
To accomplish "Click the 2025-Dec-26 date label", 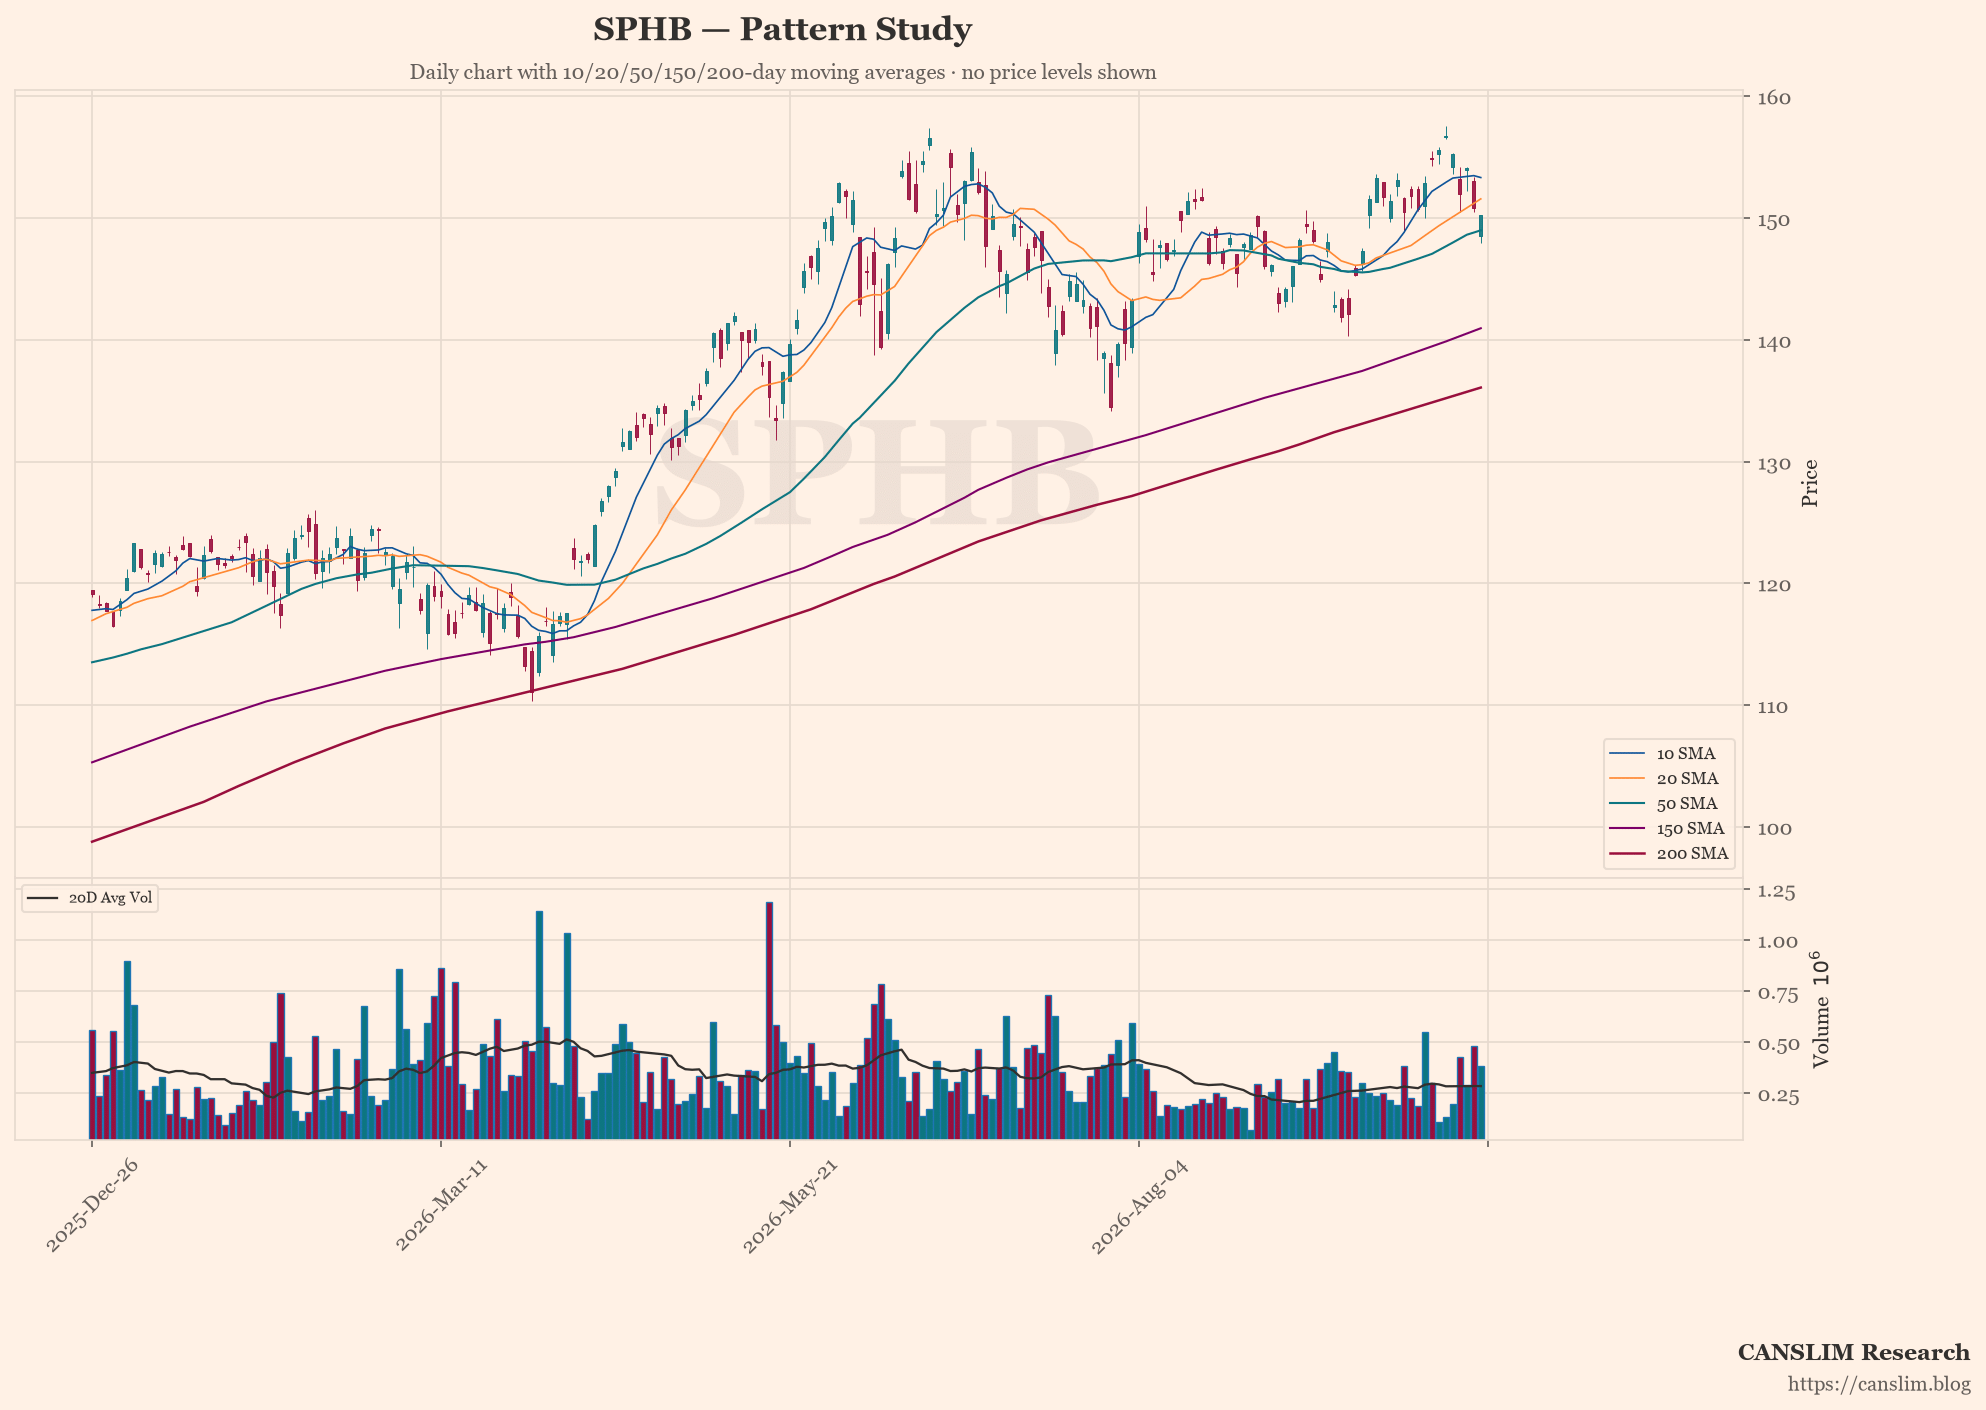I will pyautogui.click(x=92, y=1206).
